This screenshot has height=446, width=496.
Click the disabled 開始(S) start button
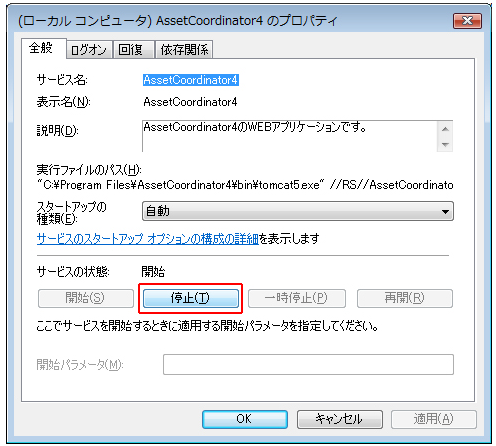(86, 298)
